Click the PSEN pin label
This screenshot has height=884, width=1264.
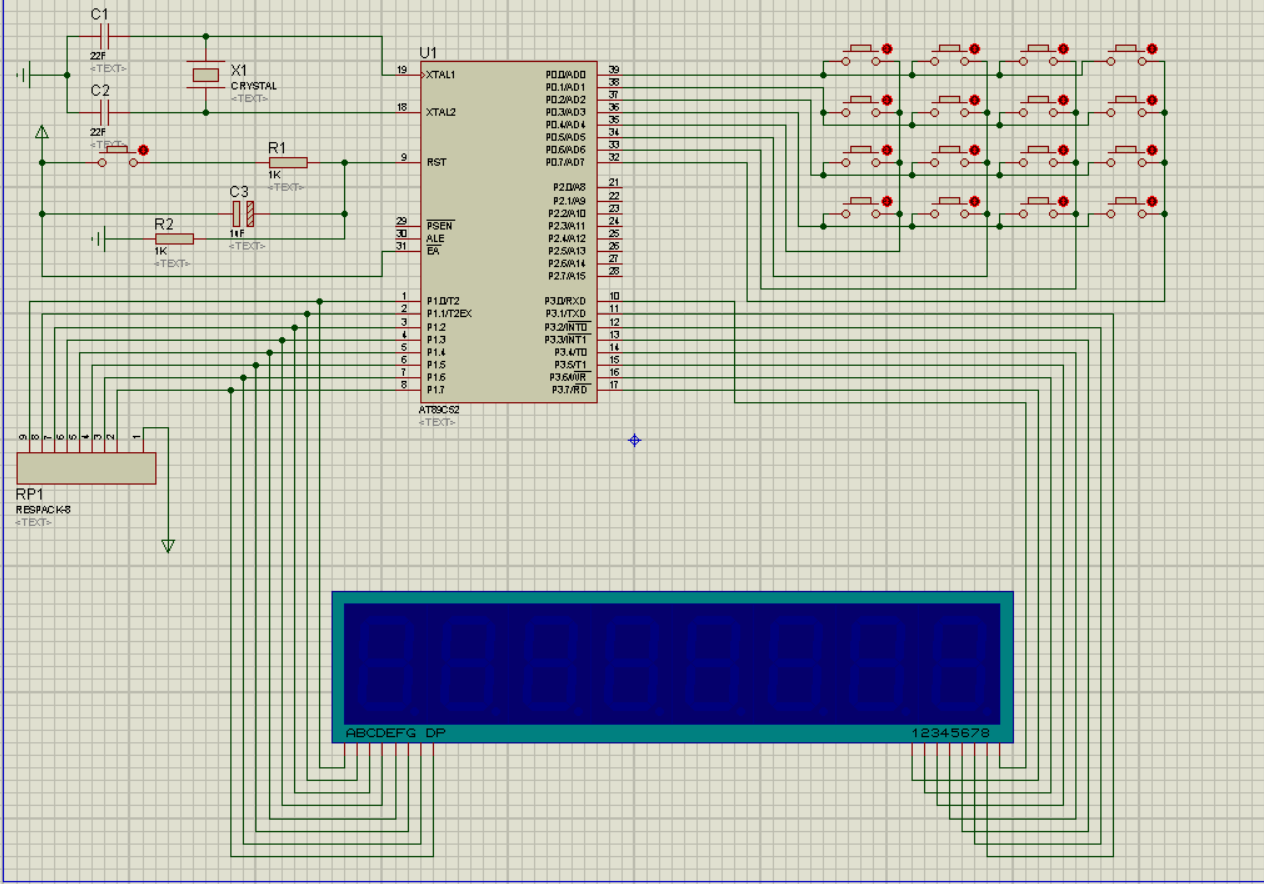click(439, 226)
